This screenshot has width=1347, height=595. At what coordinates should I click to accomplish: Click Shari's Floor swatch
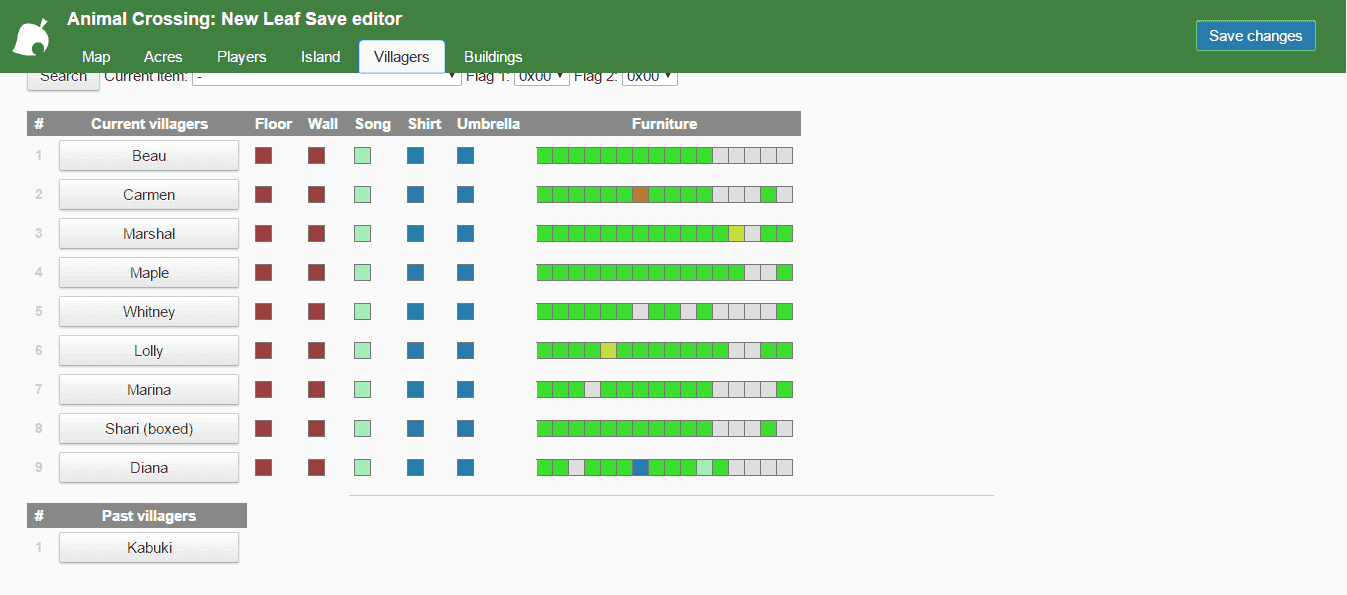[x=264, y=429]
